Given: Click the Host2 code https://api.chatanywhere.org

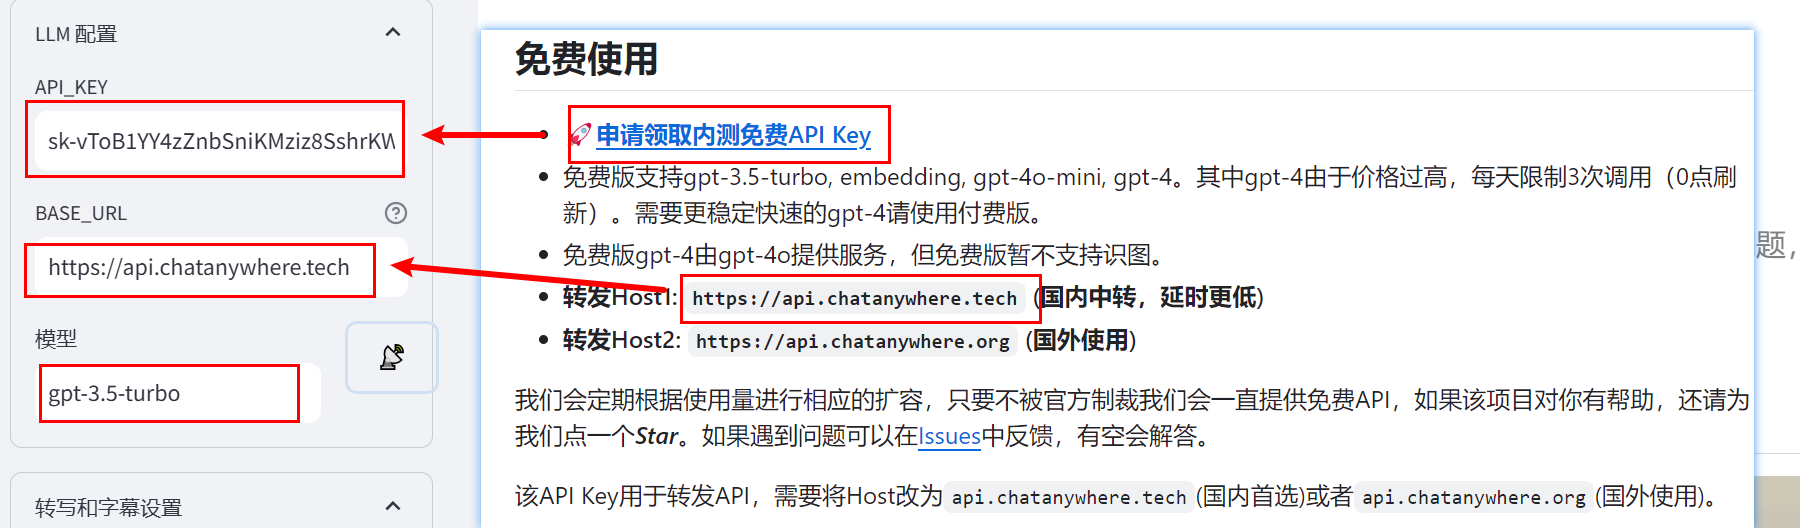Looking at the screenshot, I should click(852, 341).
